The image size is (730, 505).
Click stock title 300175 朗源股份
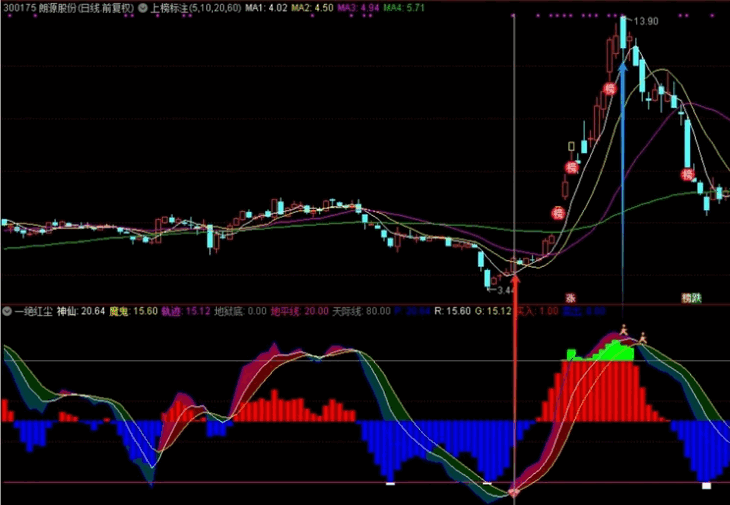(68, 8)
